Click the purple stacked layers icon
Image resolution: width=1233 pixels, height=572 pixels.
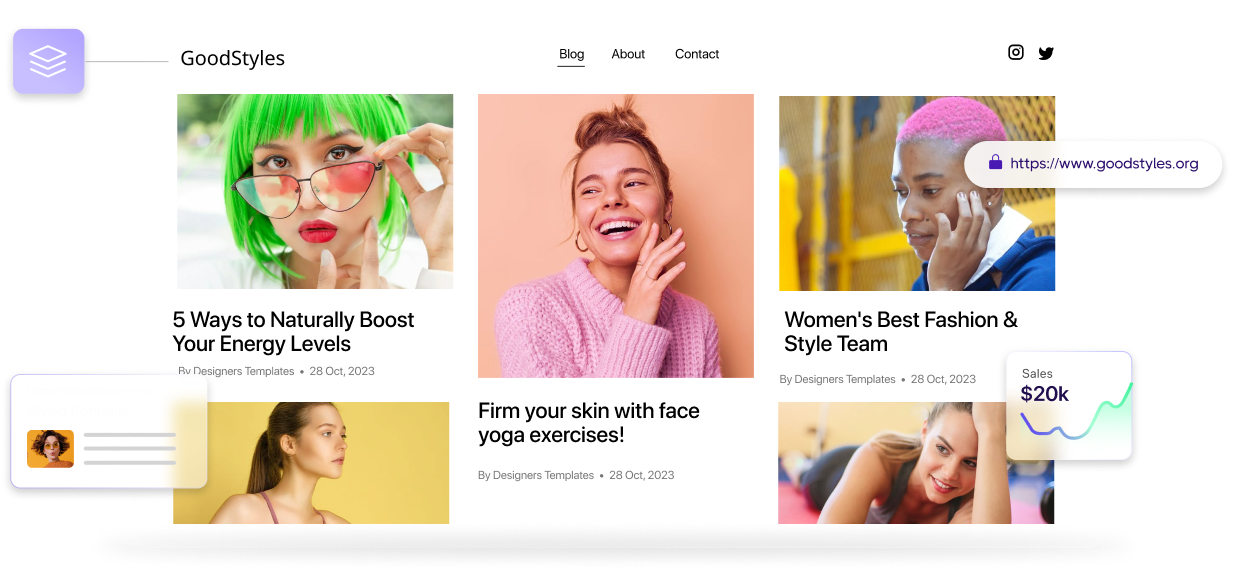[x=48, y=62]
